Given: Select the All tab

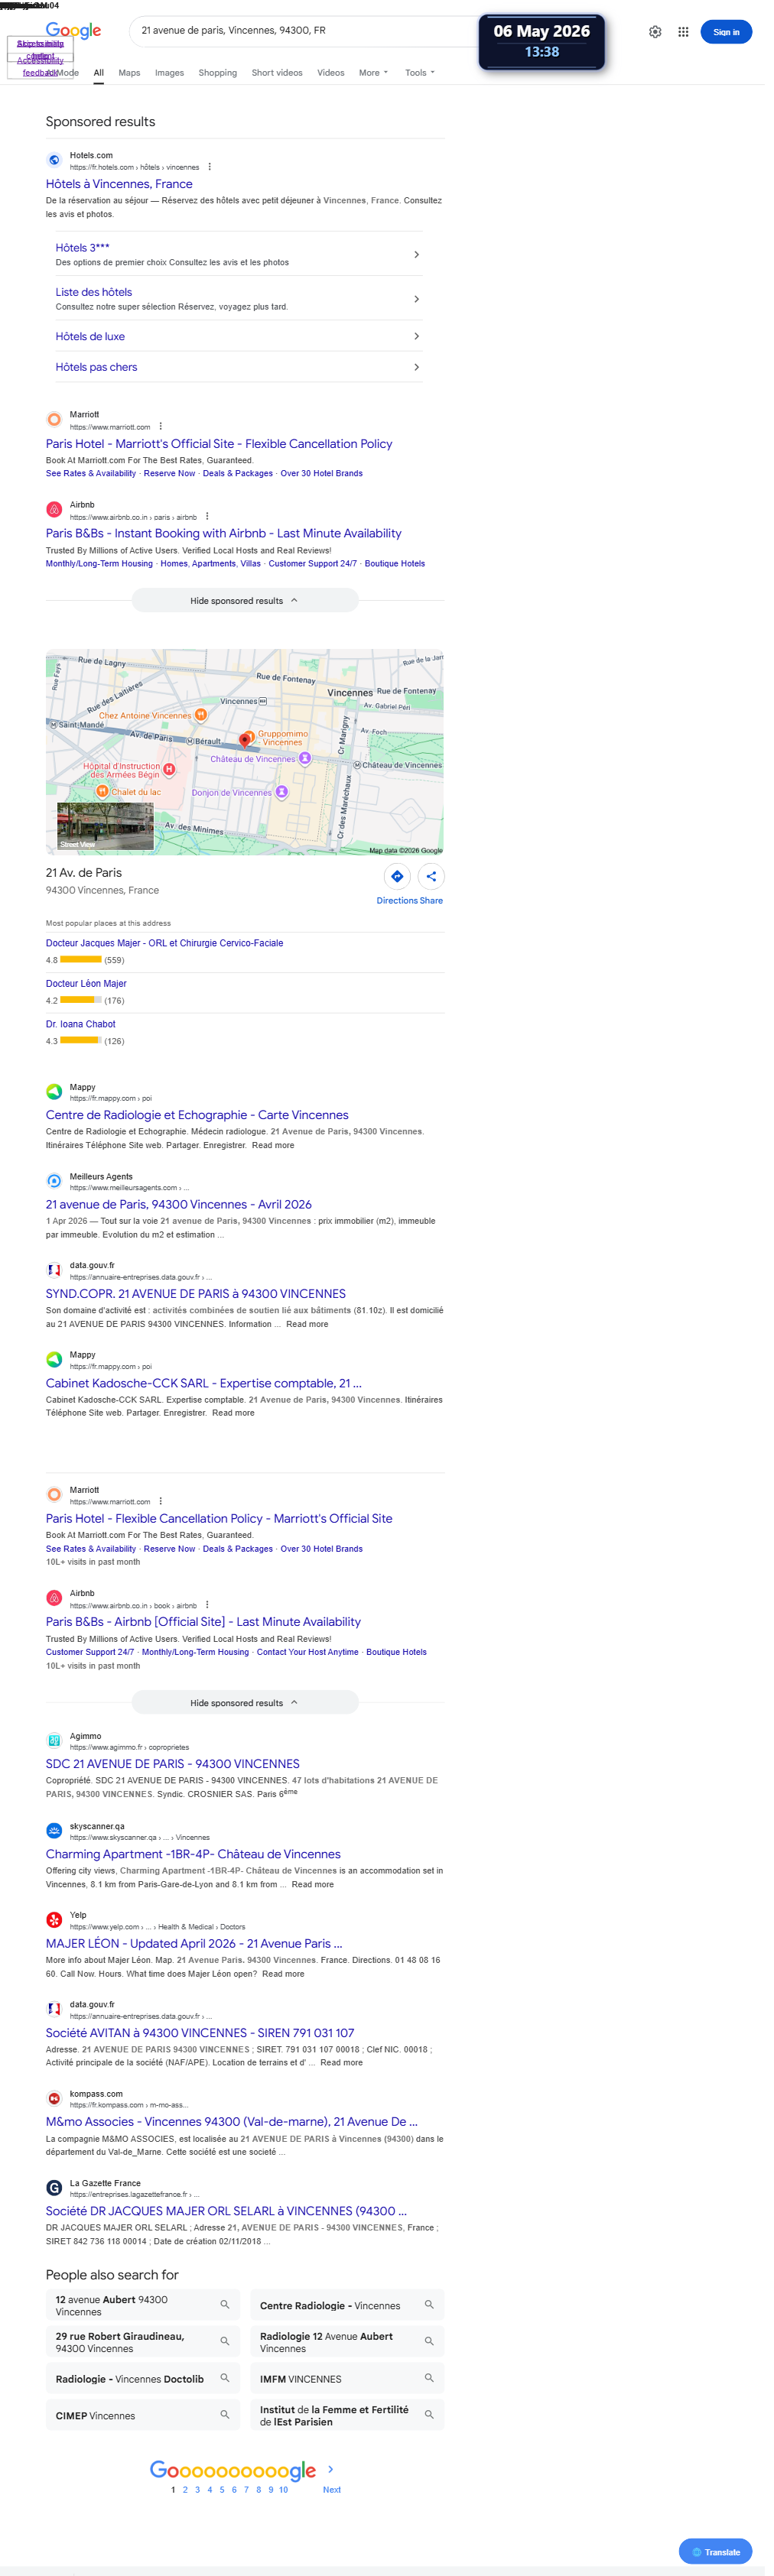Looking at the screenshot, I should coord(99,73).
